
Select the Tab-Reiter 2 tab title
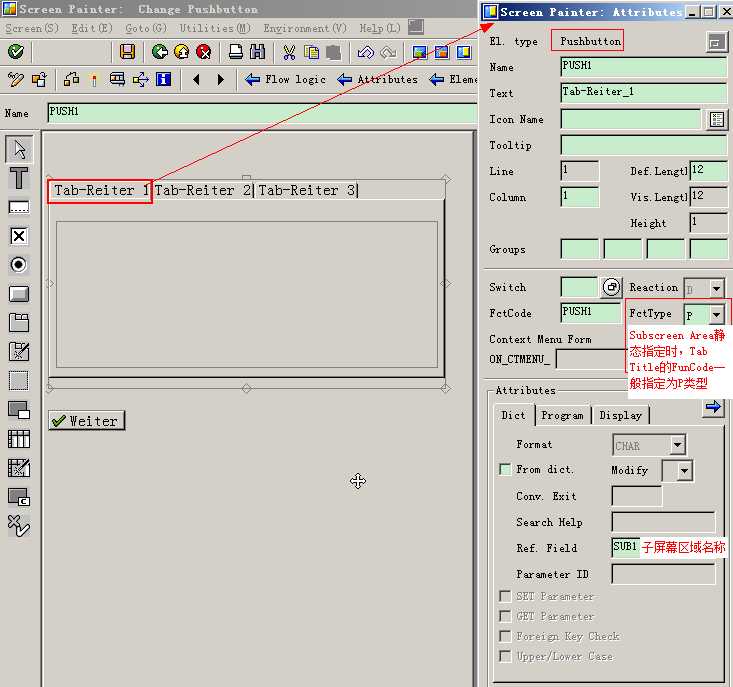coord(203,190)
